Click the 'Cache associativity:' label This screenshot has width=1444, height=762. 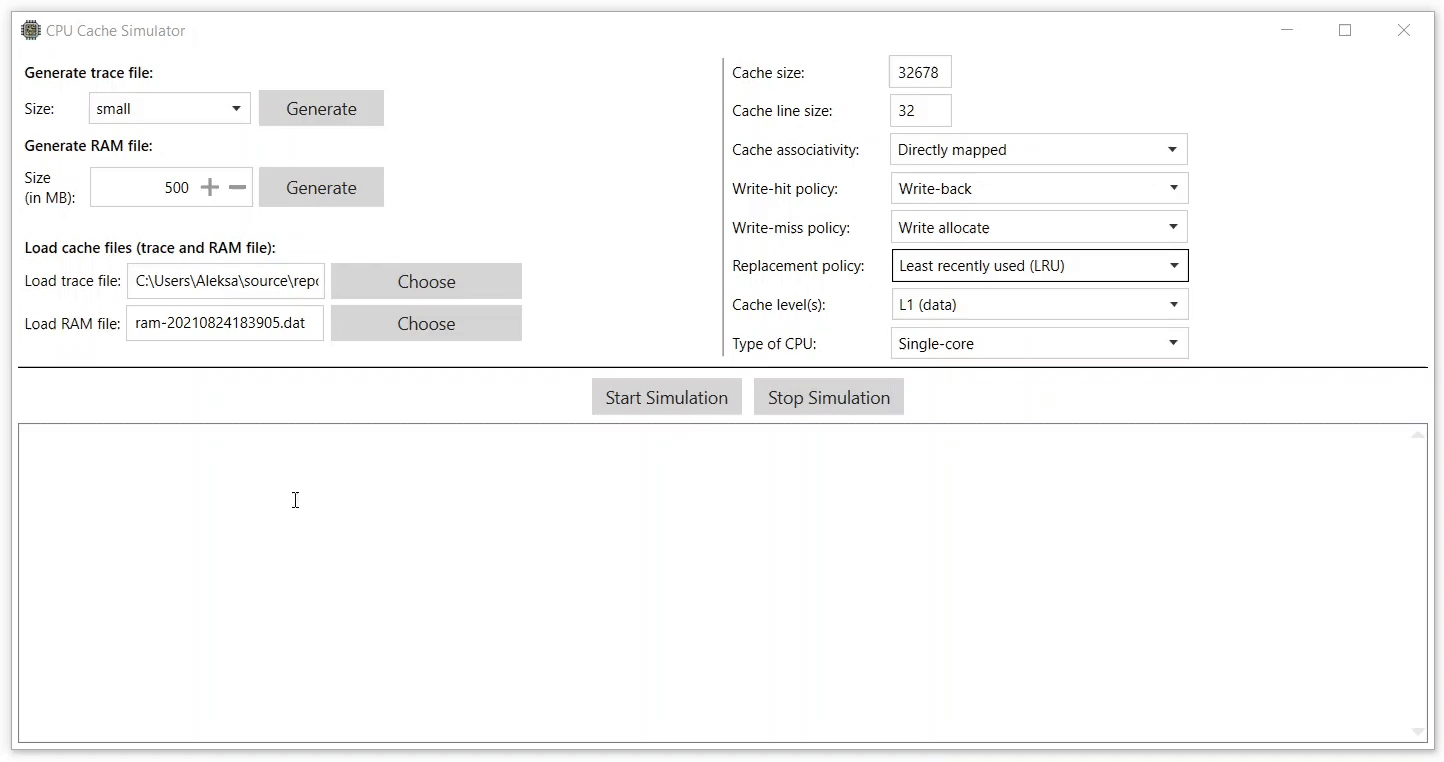point(795,150)
